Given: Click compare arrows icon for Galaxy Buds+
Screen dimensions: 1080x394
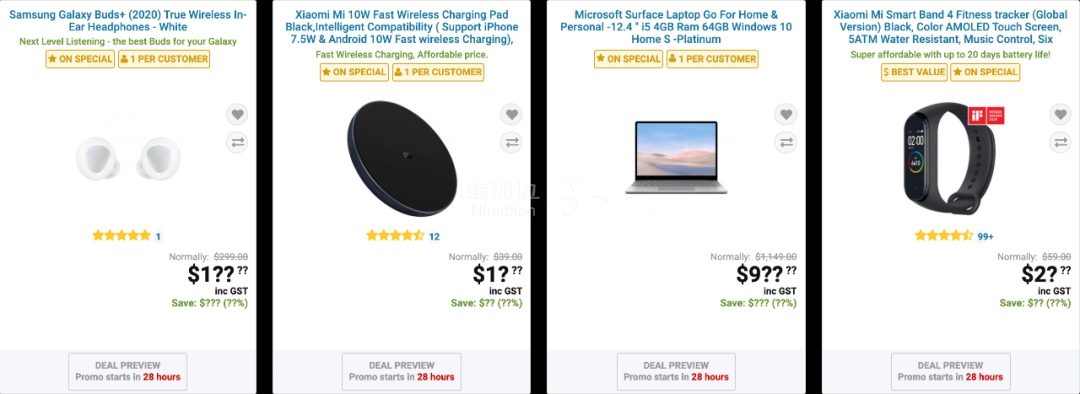Looking at the screenshot, I should click(236, 143).
